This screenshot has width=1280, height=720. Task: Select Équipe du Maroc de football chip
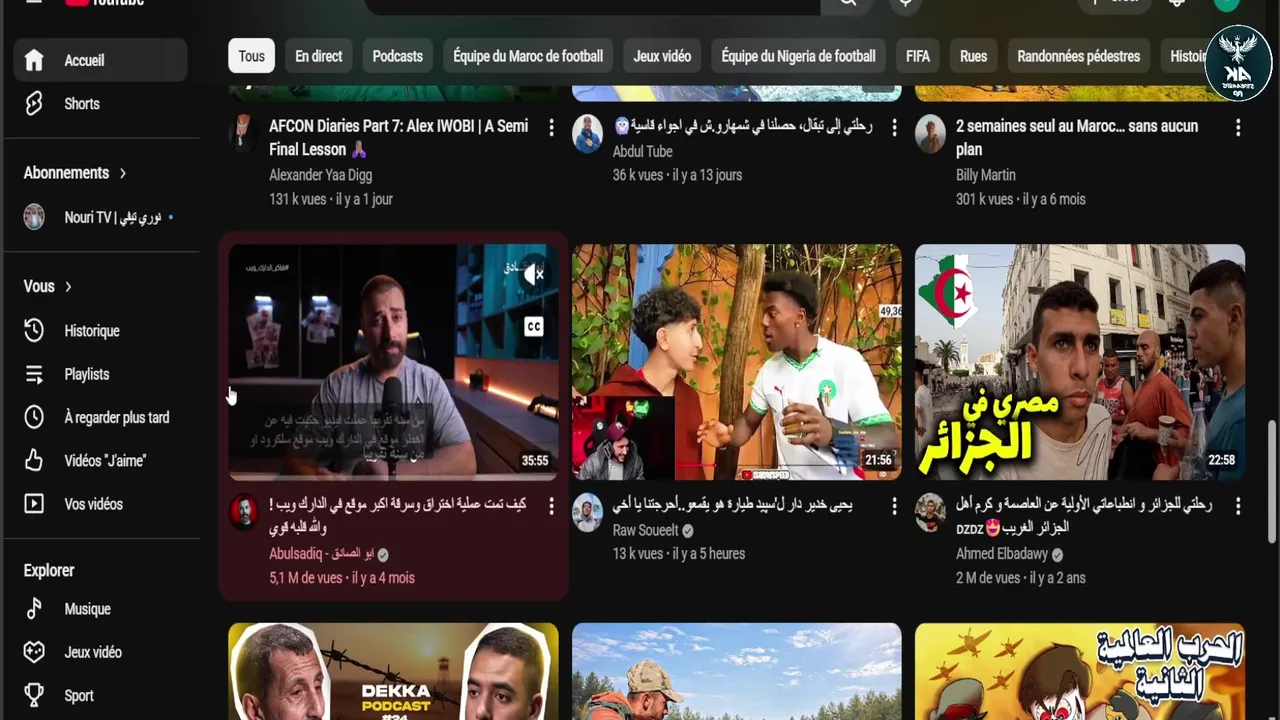(x=528, y=56)
